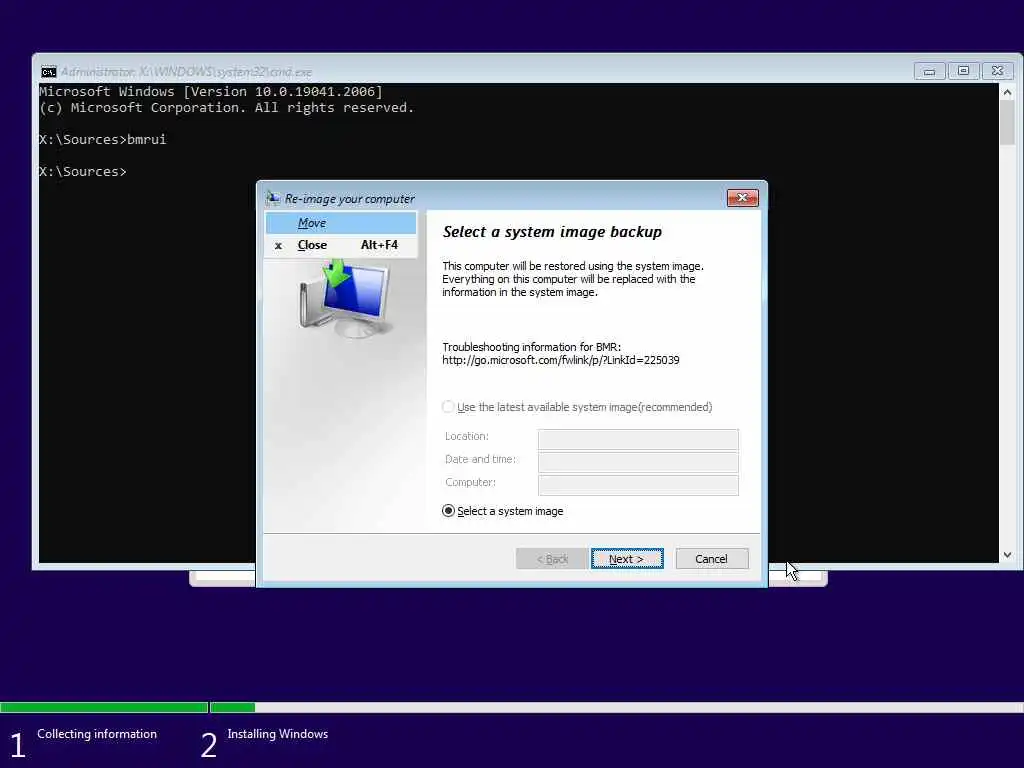The image size is (1024, 768).
Task: Click the BMR troubleshooting URL text
Action: pos(560,360)
